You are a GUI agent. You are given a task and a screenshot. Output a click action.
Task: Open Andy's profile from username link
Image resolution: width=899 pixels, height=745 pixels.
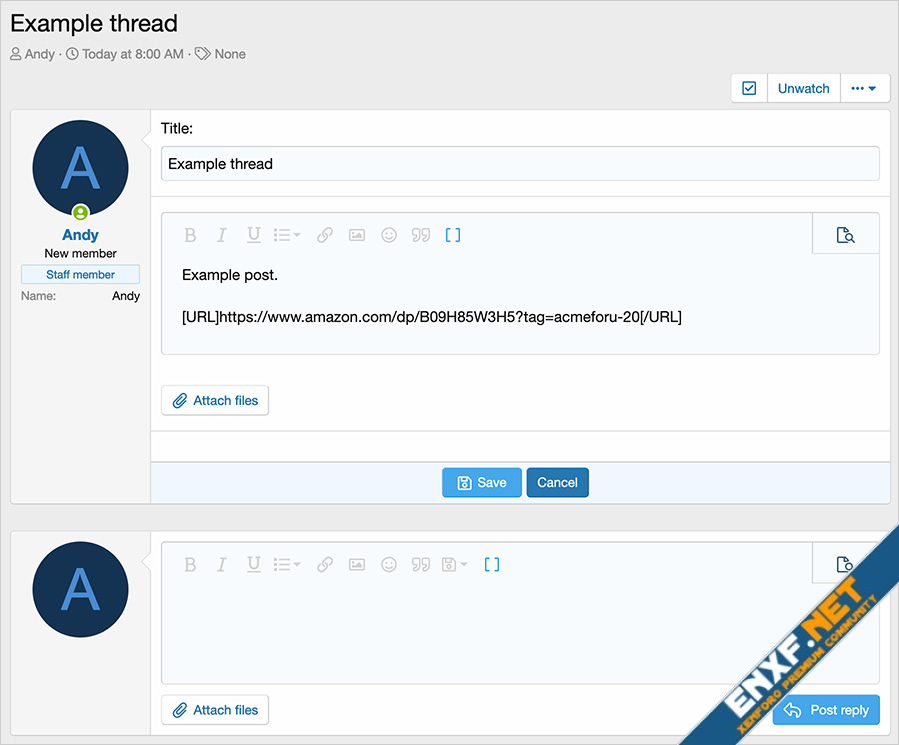(x=80, y=234)
